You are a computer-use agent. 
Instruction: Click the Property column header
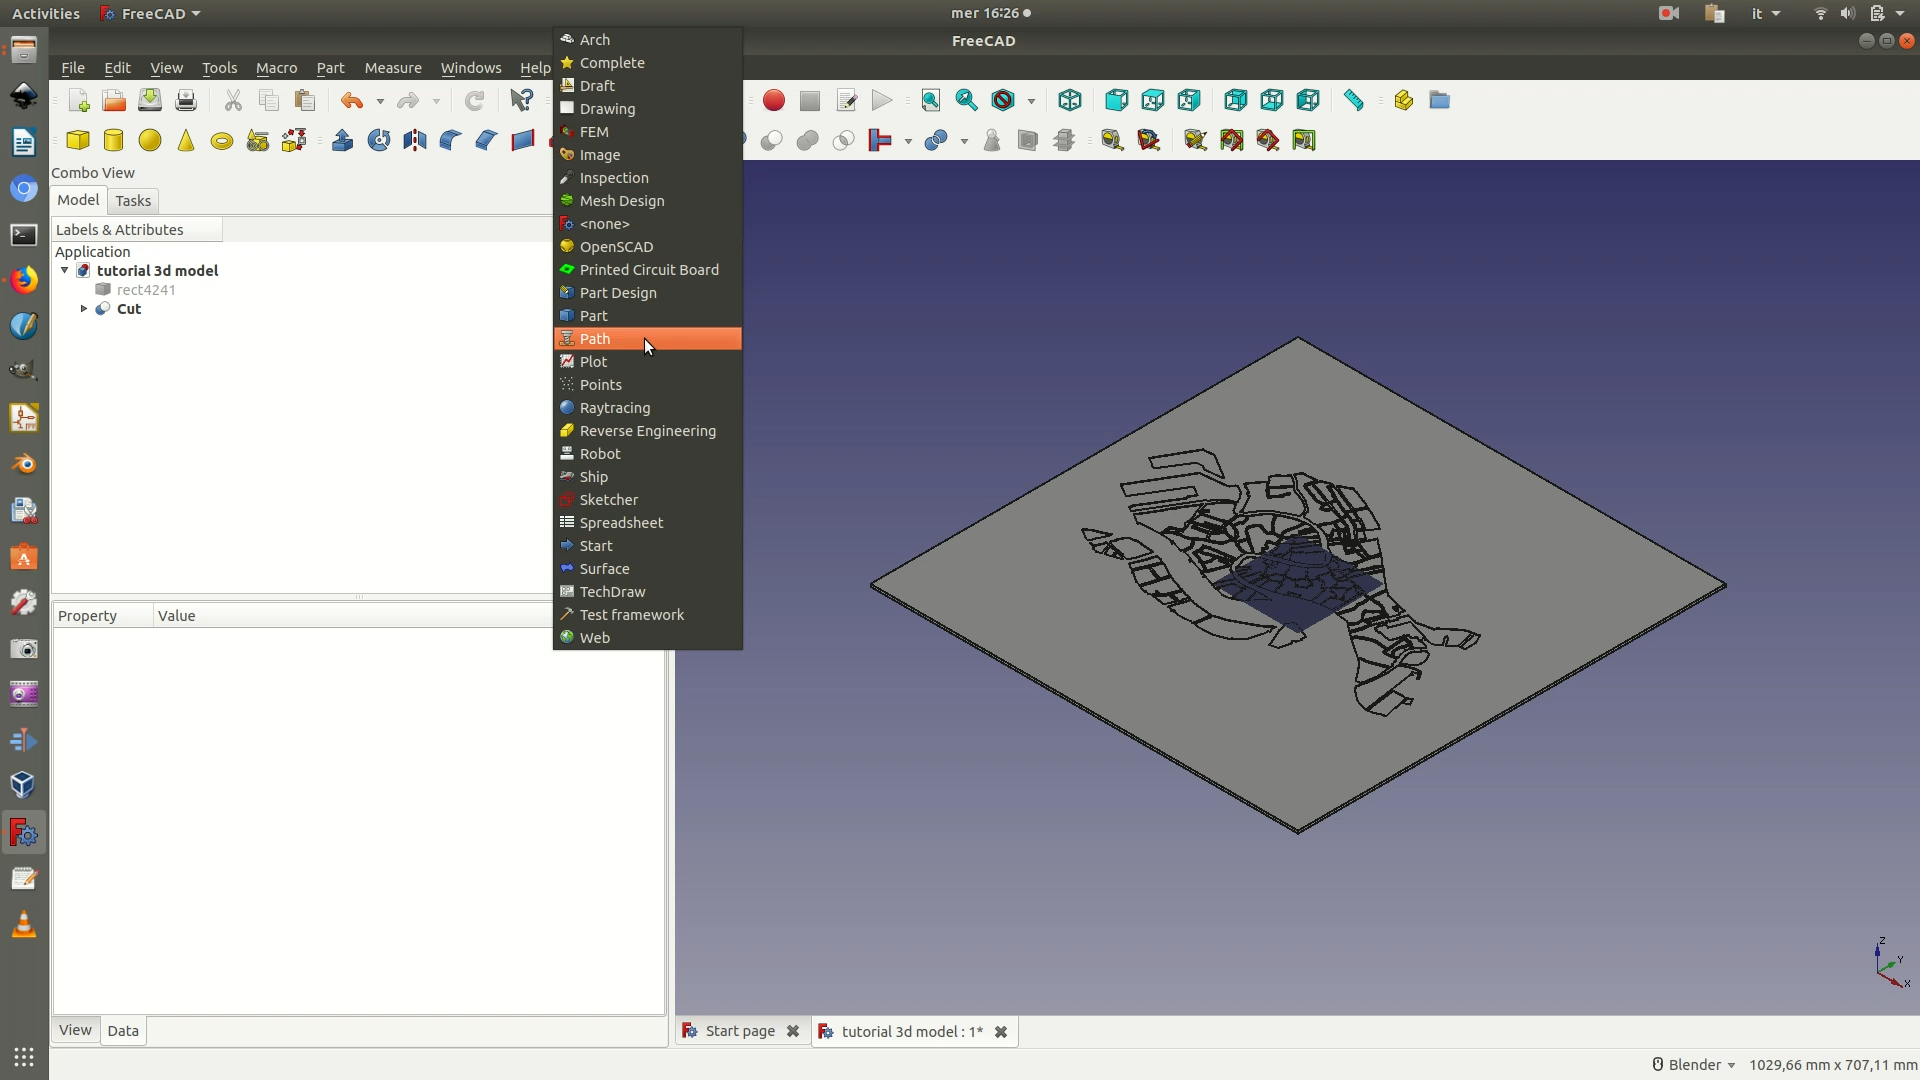tap(102, 616)
